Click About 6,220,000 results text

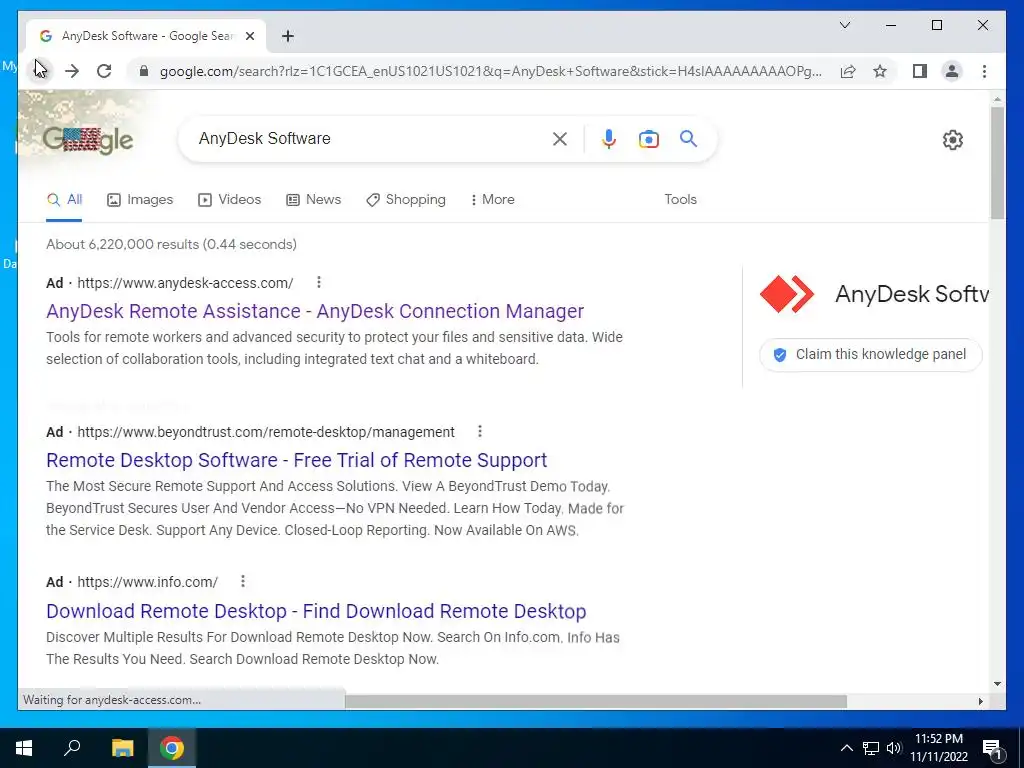pos(171,244)
